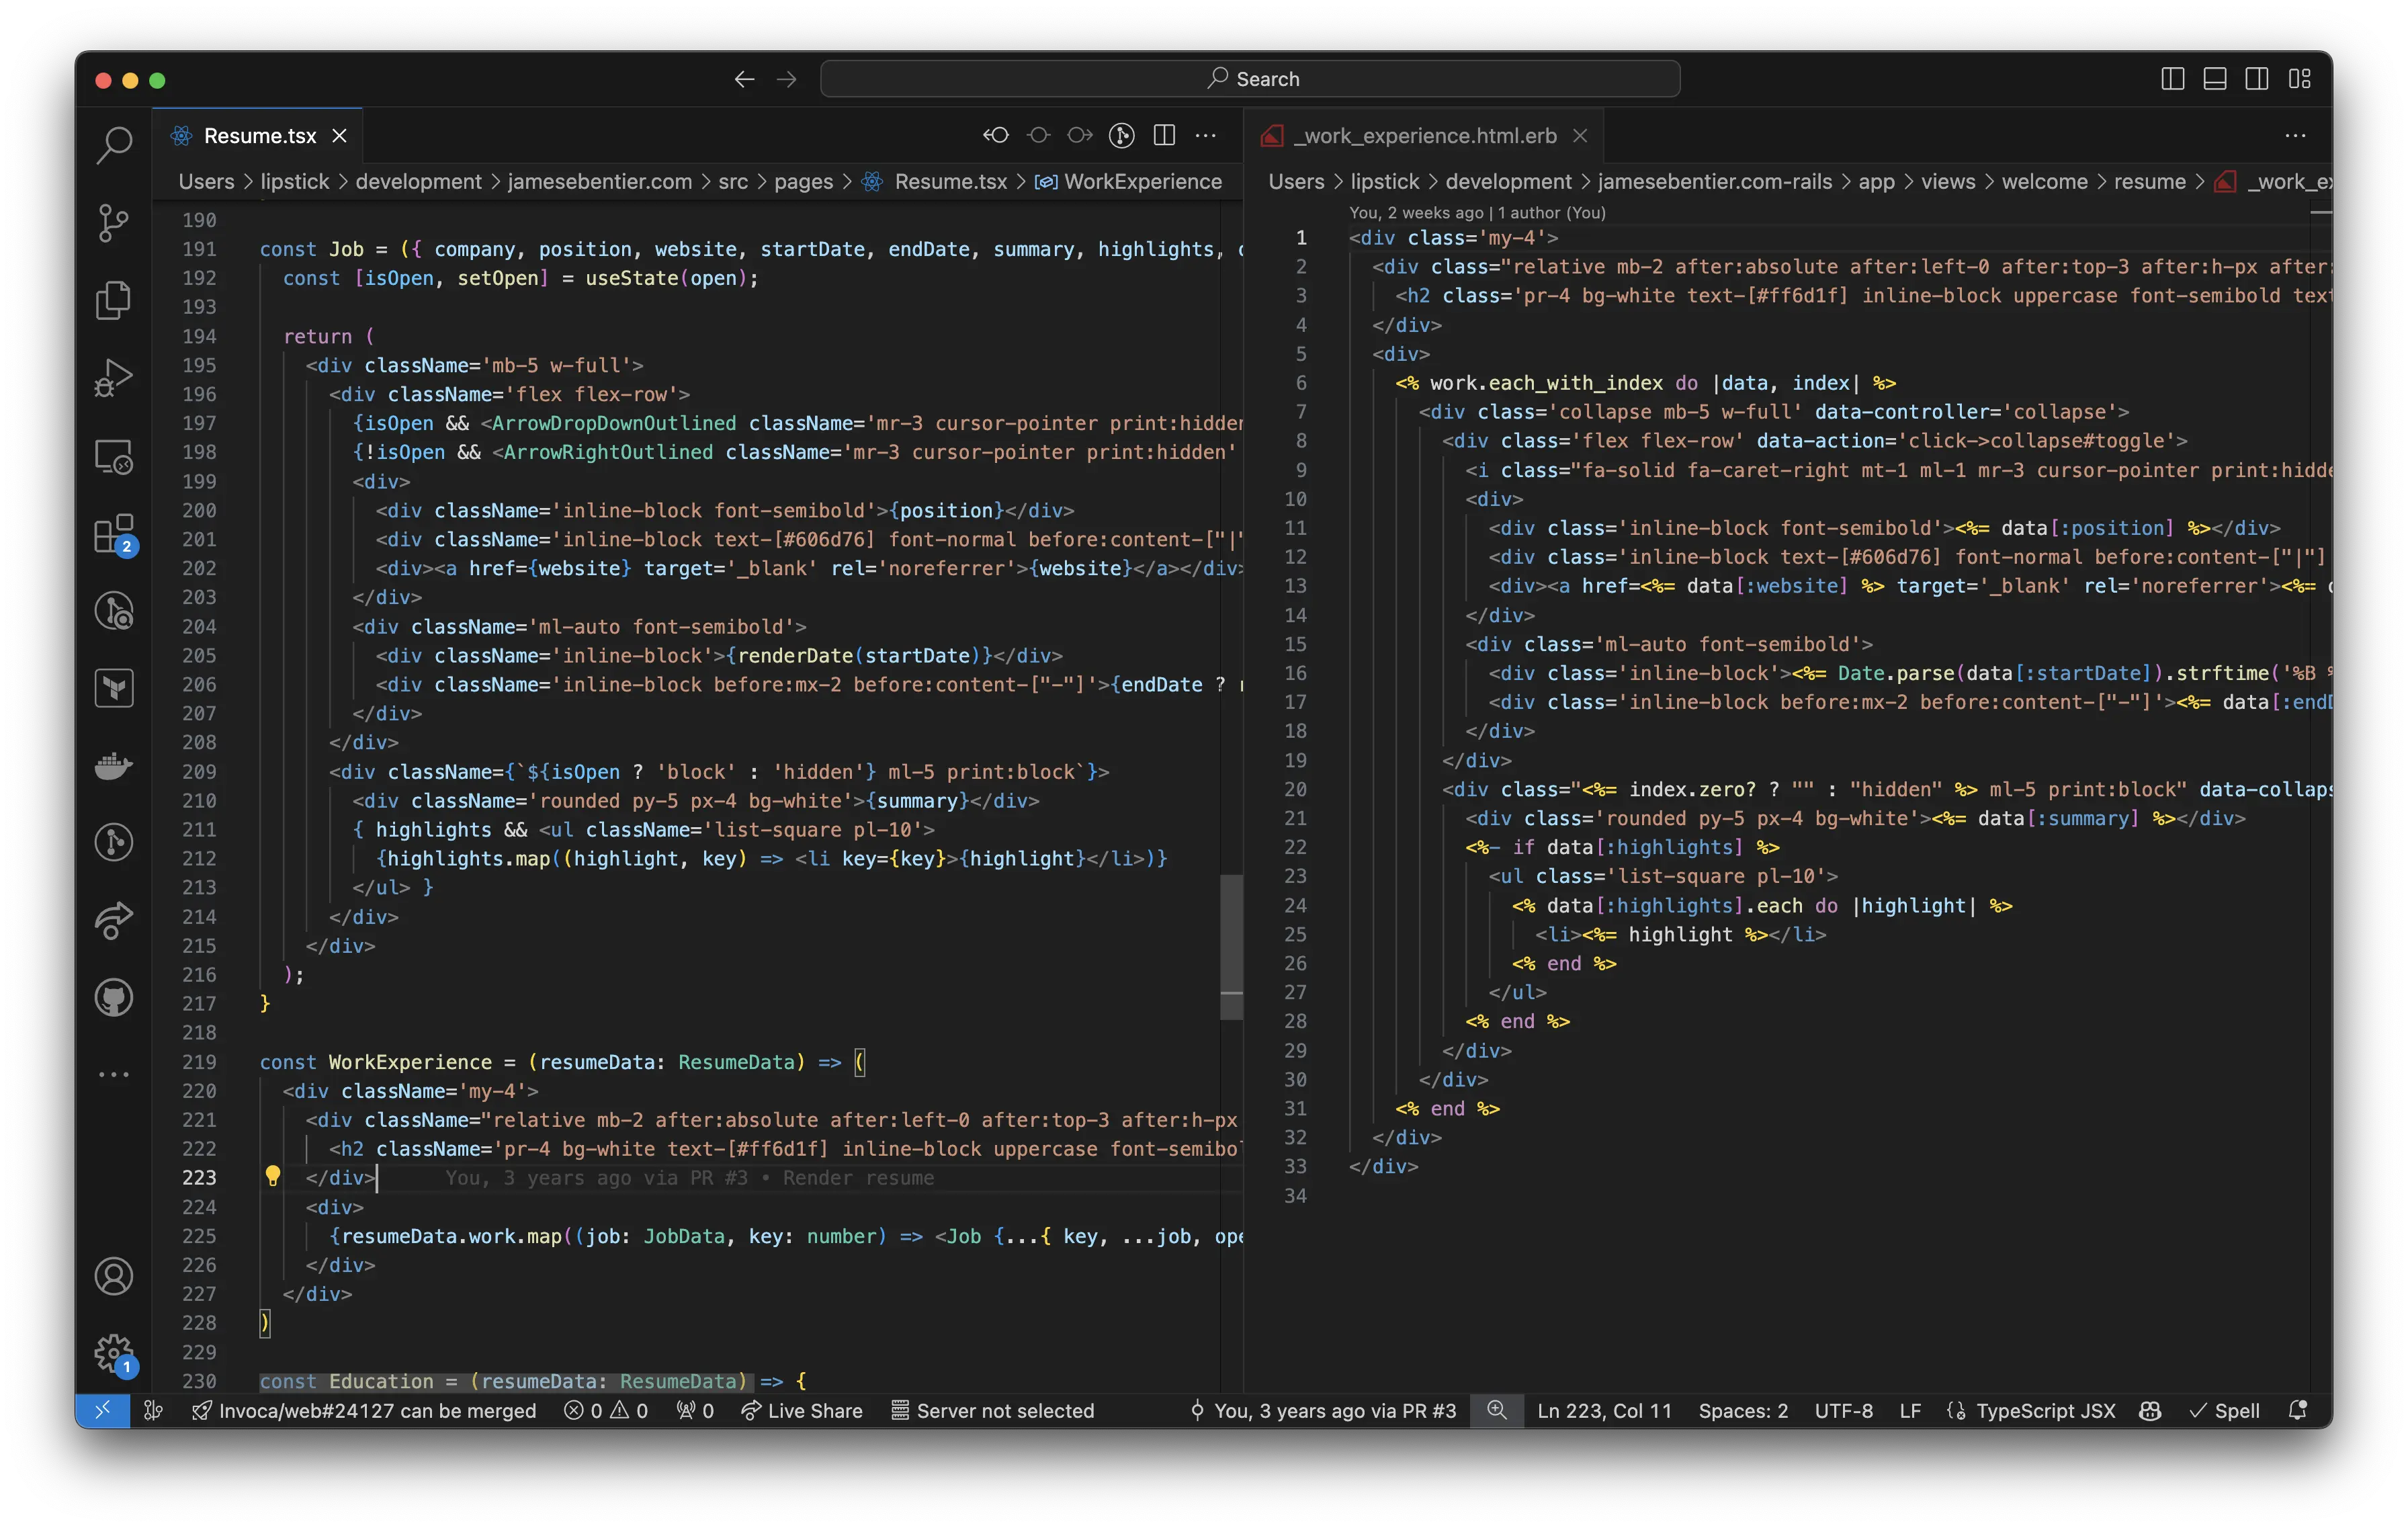Open GitLens commit graph icon in editor toolbar
Screen dimensions: 2408x1528
1122,135
